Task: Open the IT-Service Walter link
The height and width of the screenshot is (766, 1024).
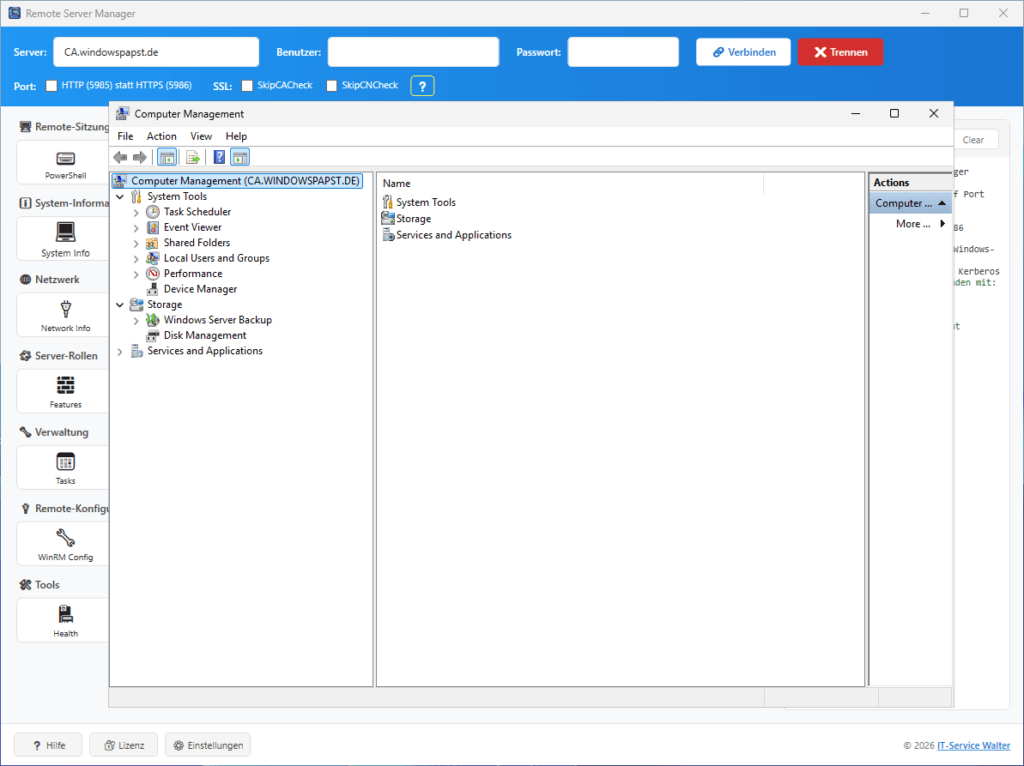Action: pos(973,745)
